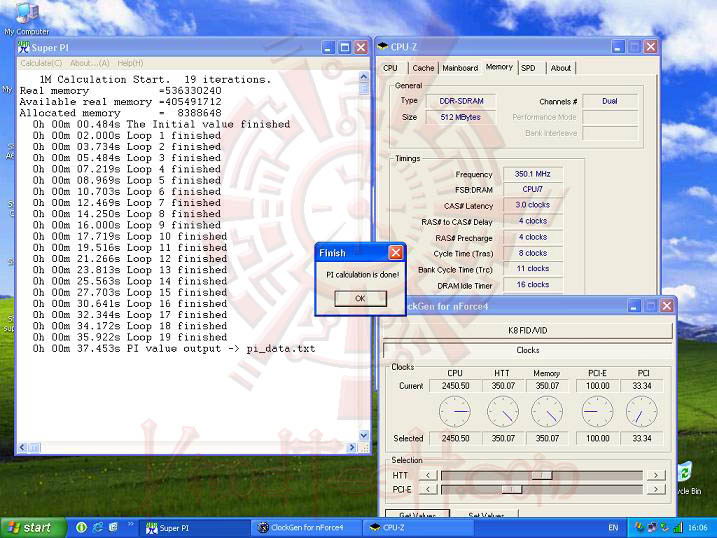The image size is (717, 538).
Task: Click HTT slider left arrow
Action: [428, 475]
